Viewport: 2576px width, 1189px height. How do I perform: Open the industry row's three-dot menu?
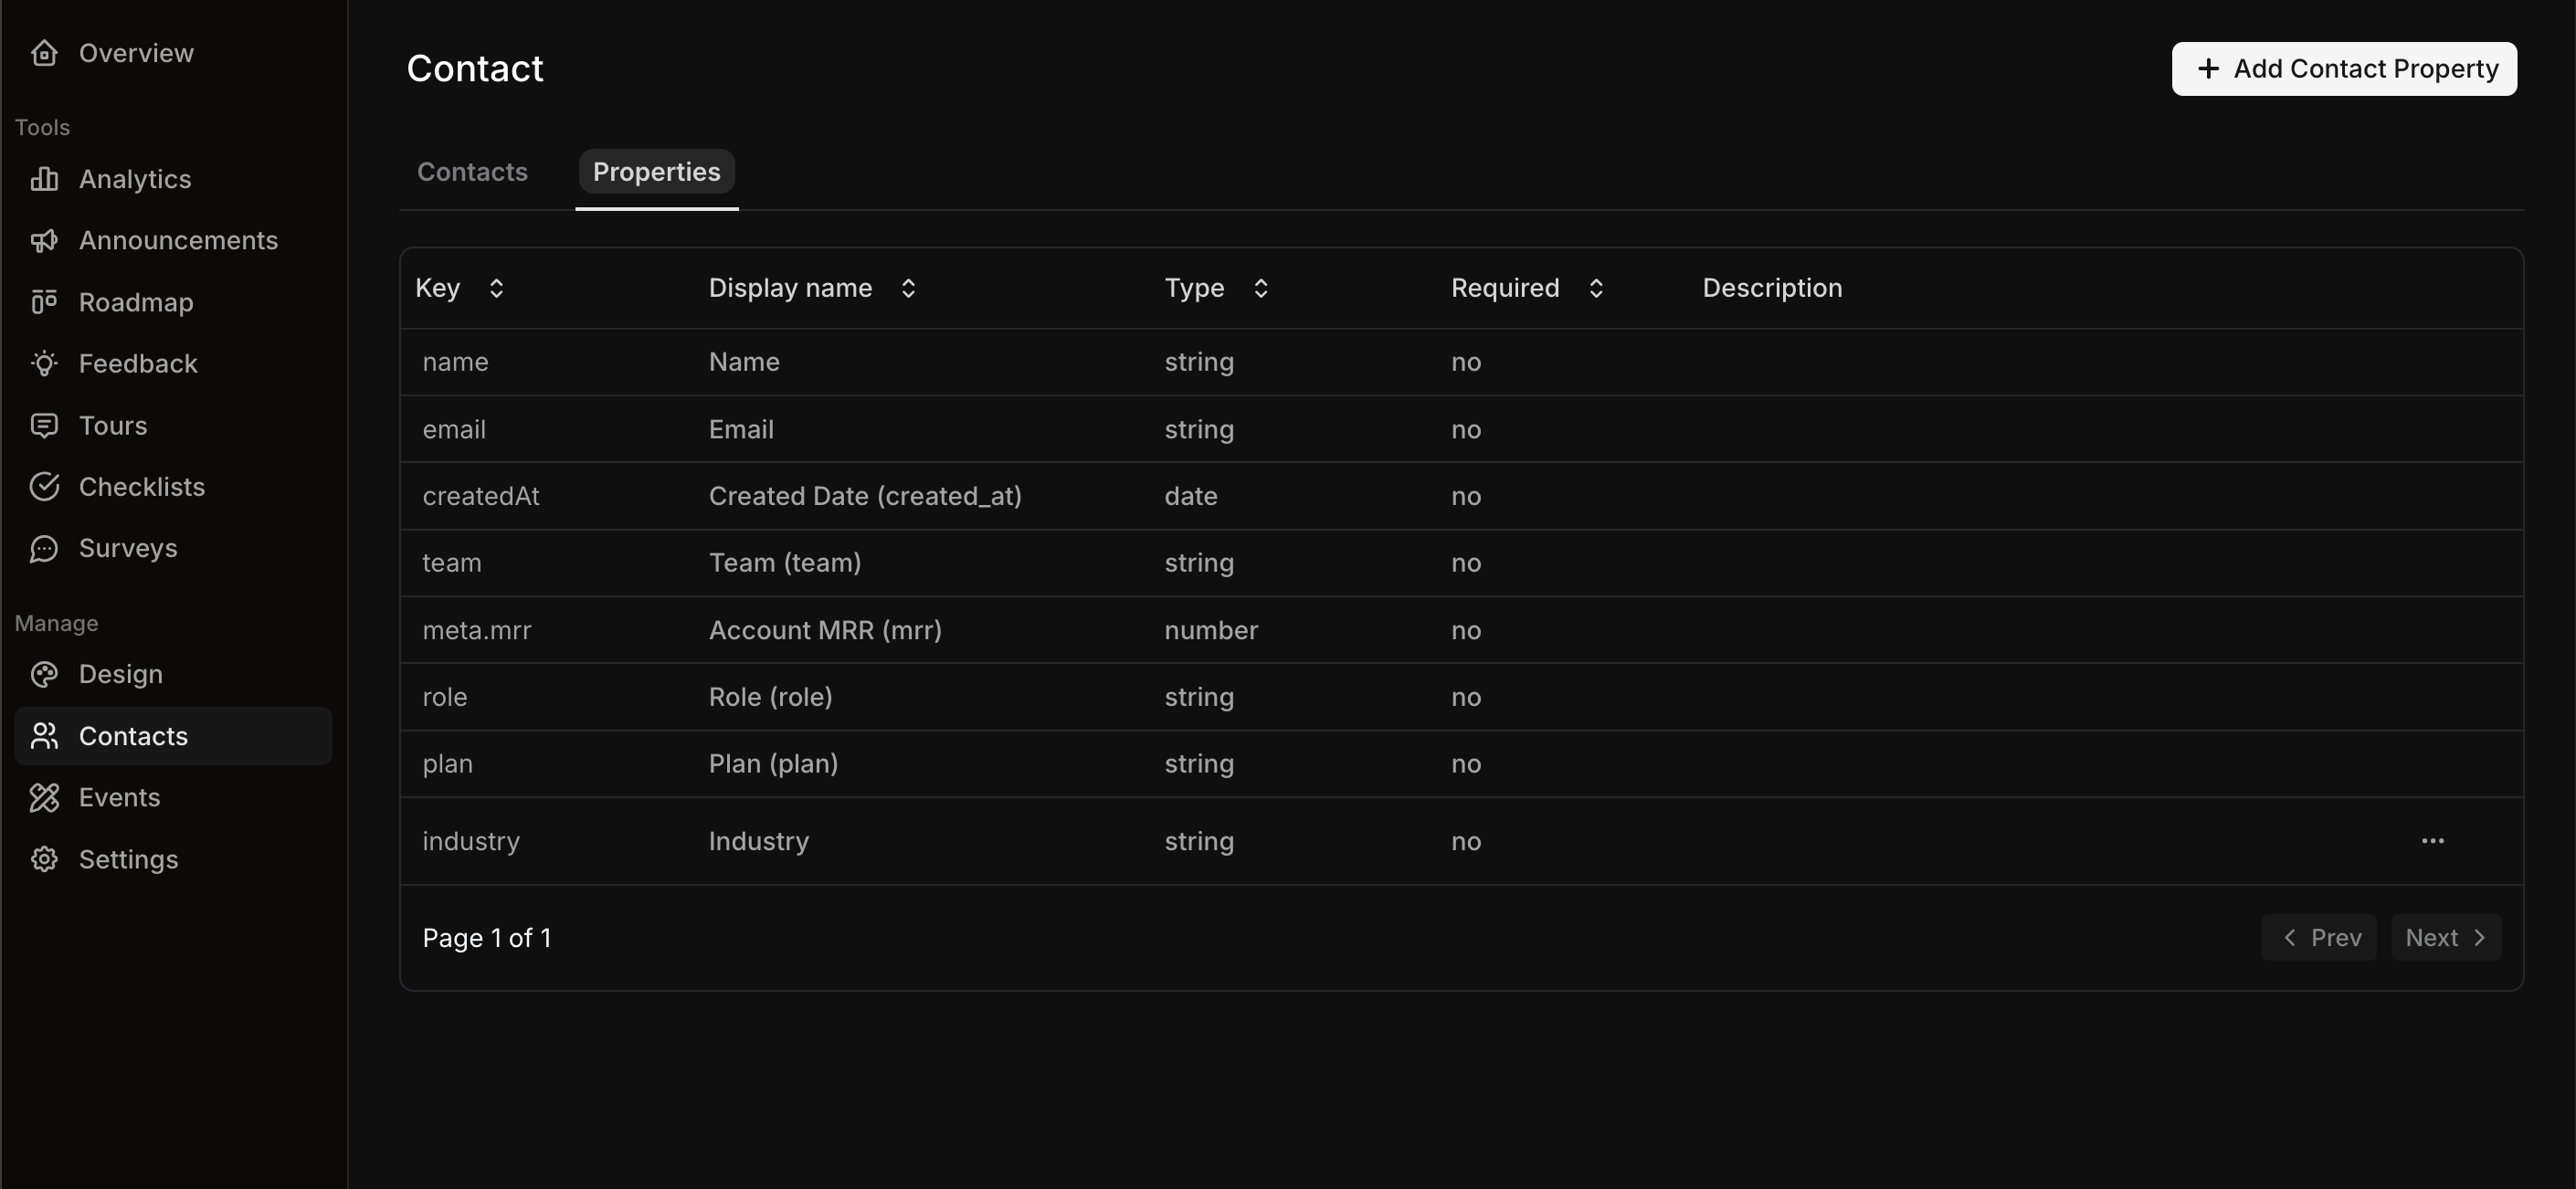2432,841
